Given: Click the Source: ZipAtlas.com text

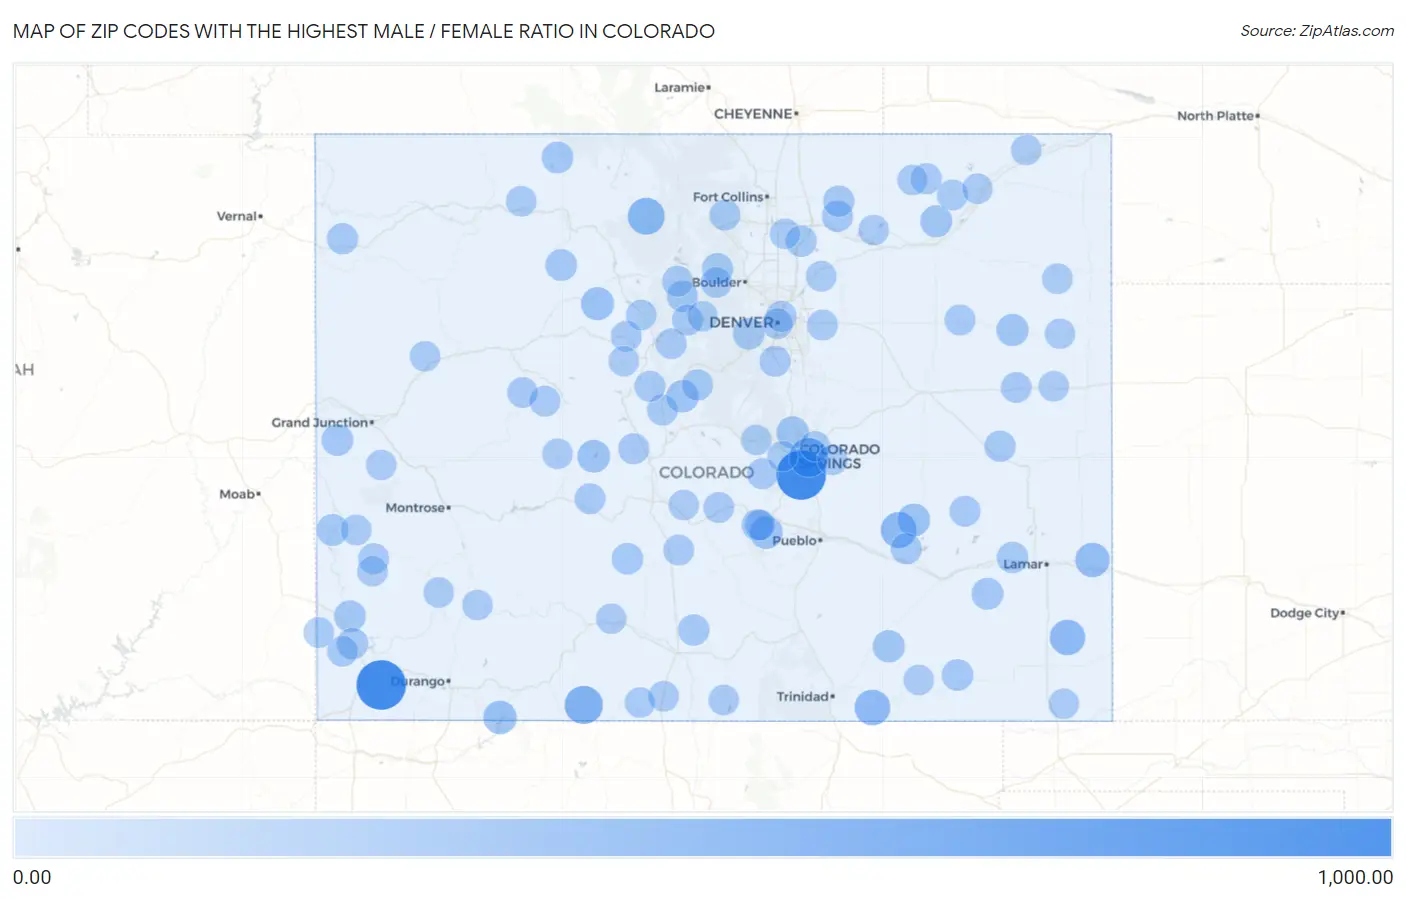Looking at the screenshot, I should point(1317,31).
